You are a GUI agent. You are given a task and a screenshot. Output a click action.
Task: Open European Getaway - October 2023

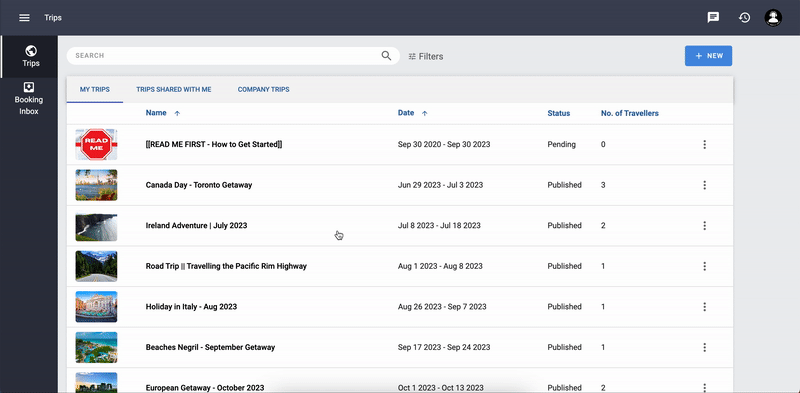point(205,387)
